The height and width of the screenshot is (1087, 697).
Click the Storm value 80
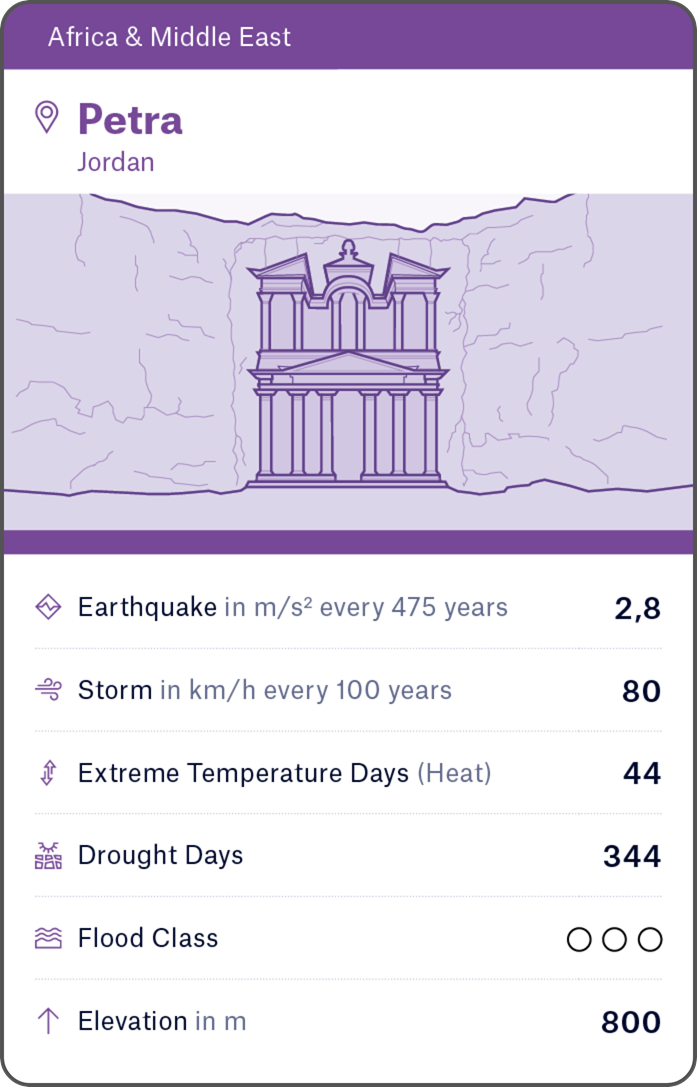[641, 691]
